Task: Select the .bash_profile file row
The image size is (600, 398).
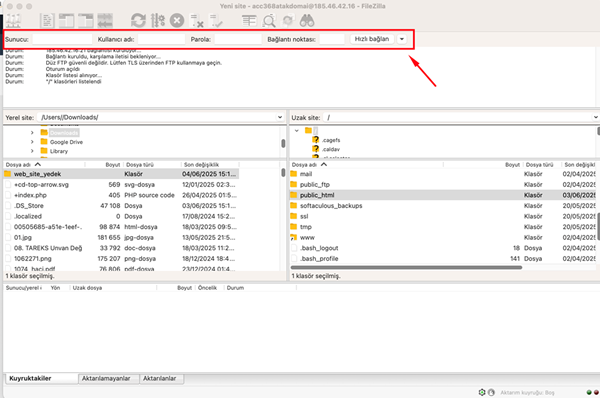Action: click(443, 259)
